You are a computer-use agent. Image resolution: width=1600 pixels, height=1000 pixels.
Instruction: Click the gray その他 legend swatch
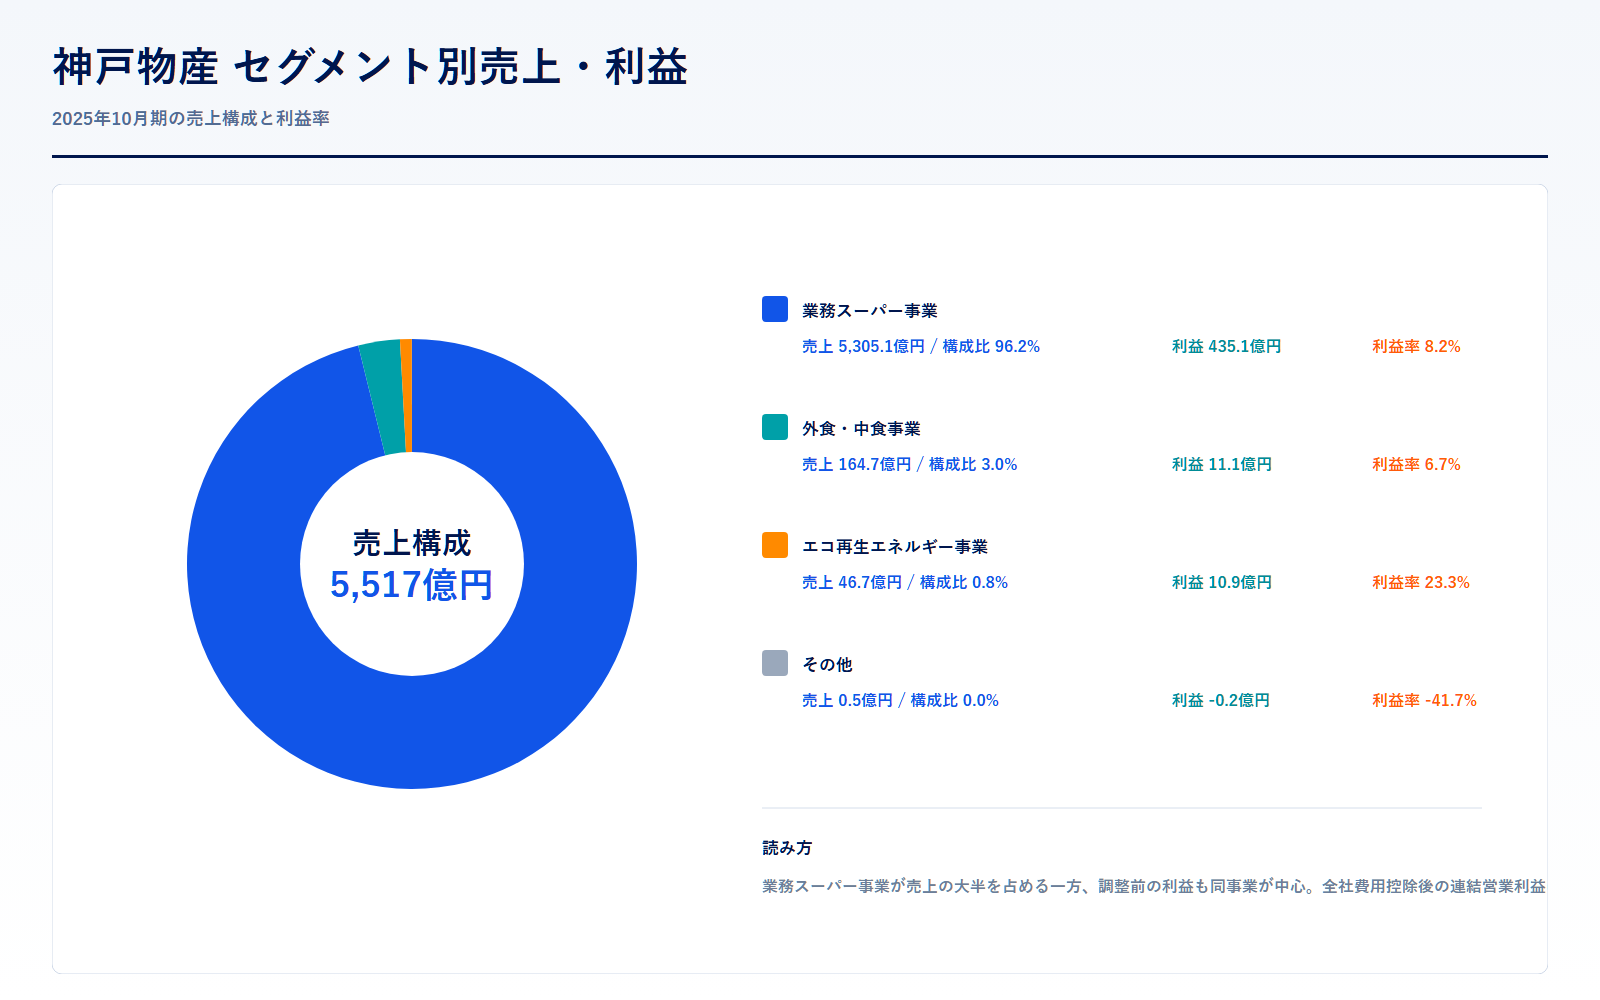coord(775,663)
